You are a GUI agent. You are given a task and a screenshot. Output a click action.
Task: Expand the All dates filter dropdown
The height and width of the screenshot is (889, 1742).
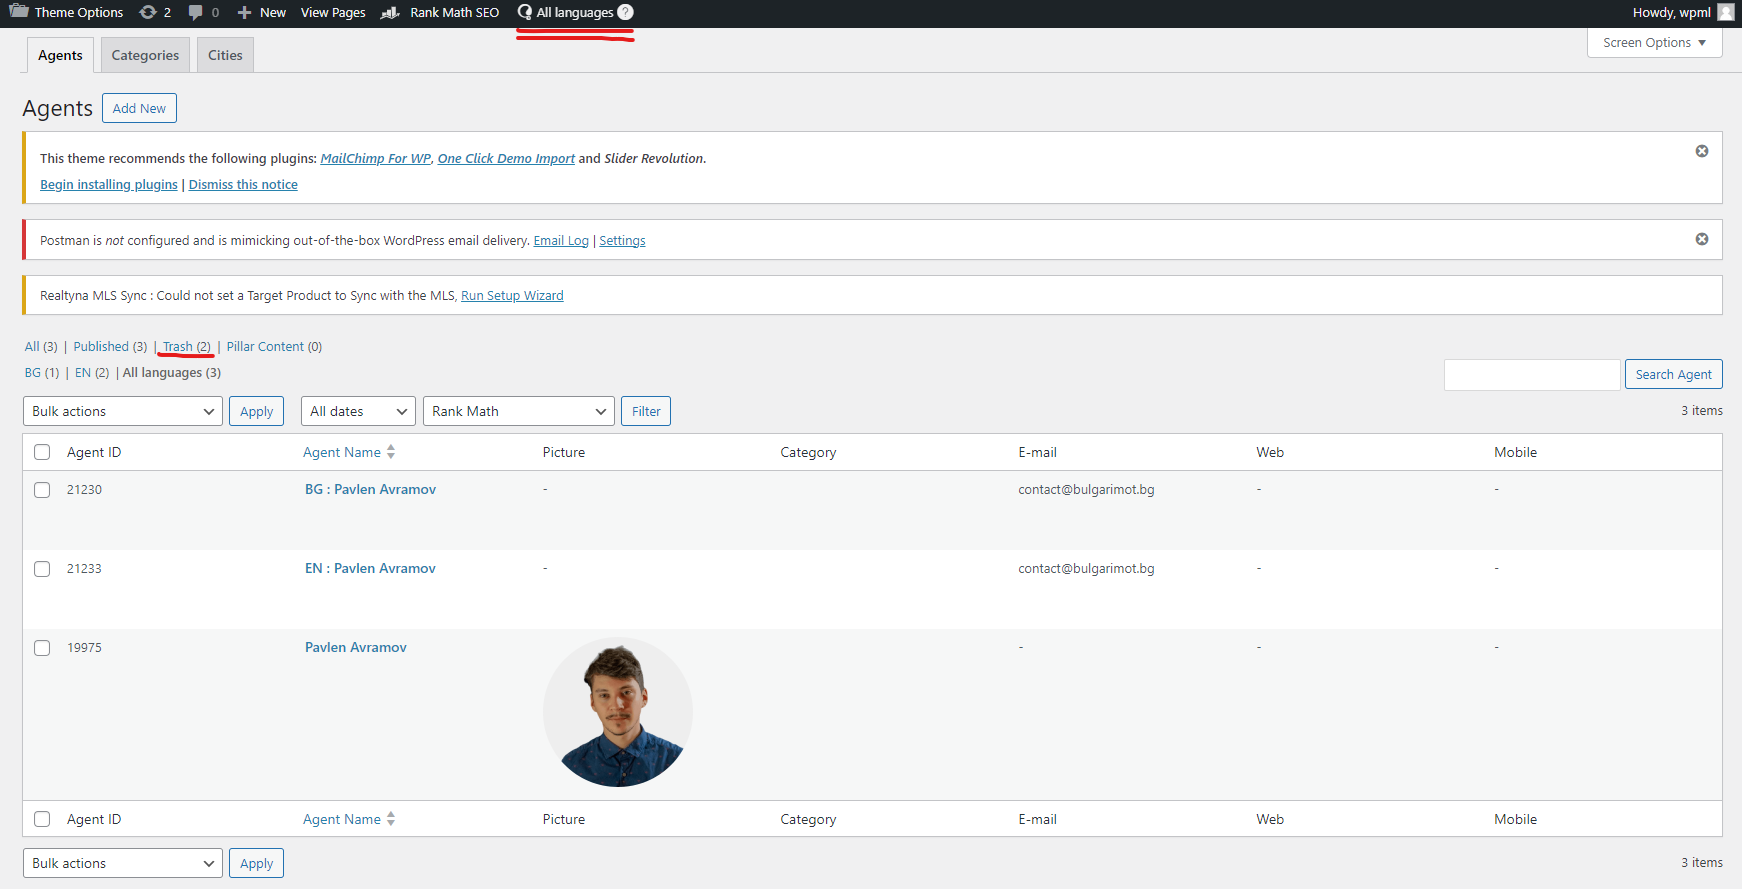coord(358,411)
